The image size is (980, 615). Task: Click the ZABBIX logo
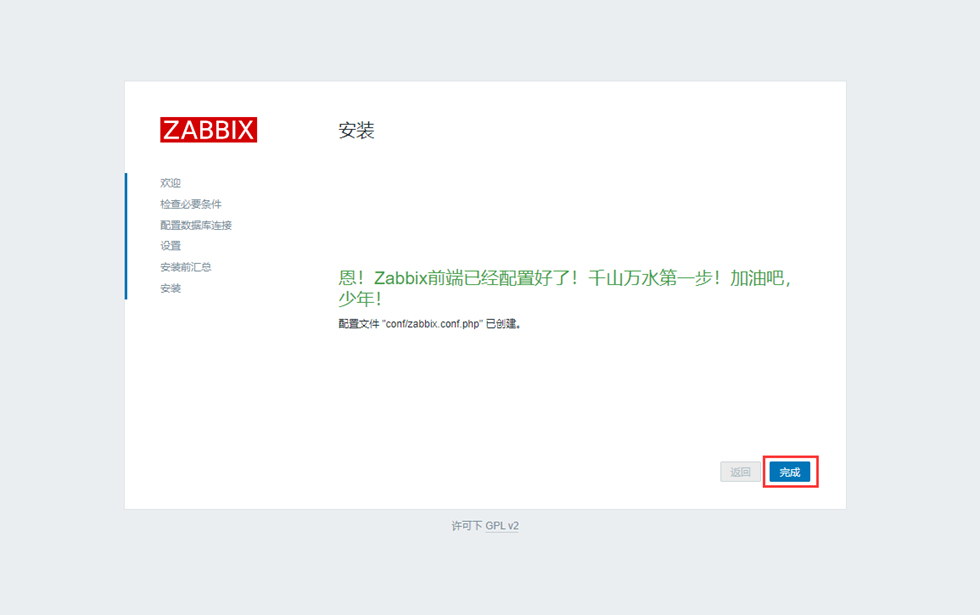(208, 130)
